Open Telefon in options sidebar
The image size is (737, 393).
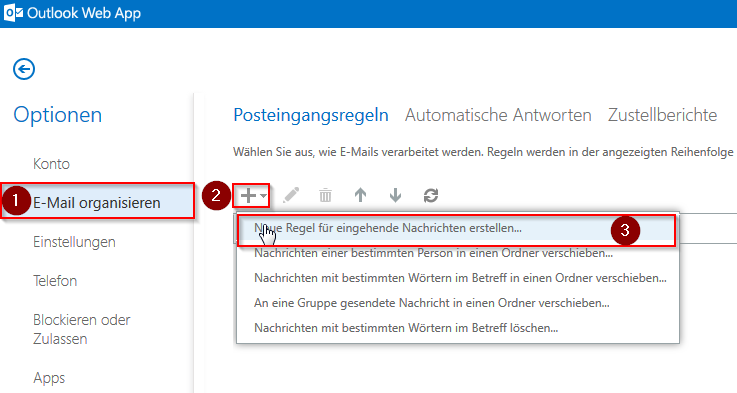(x=55, y=281)
